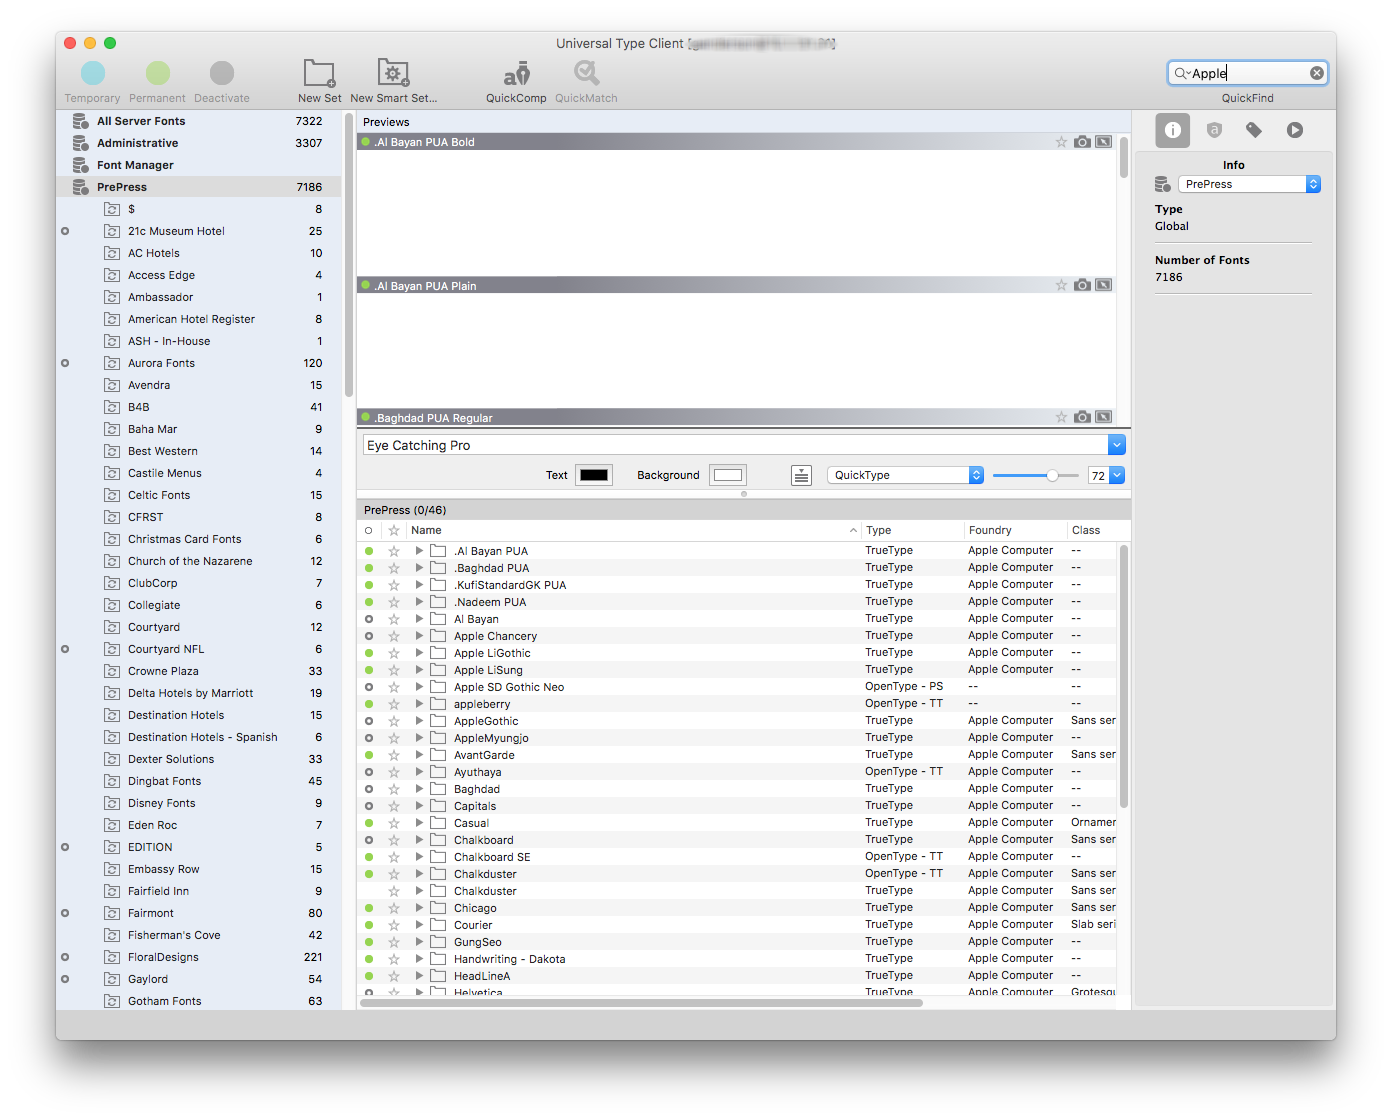Favorite the .Al Bayan PUA Bold preview star
Viewport: 1392px width, 1120px height.
[x=1061, y=142]
